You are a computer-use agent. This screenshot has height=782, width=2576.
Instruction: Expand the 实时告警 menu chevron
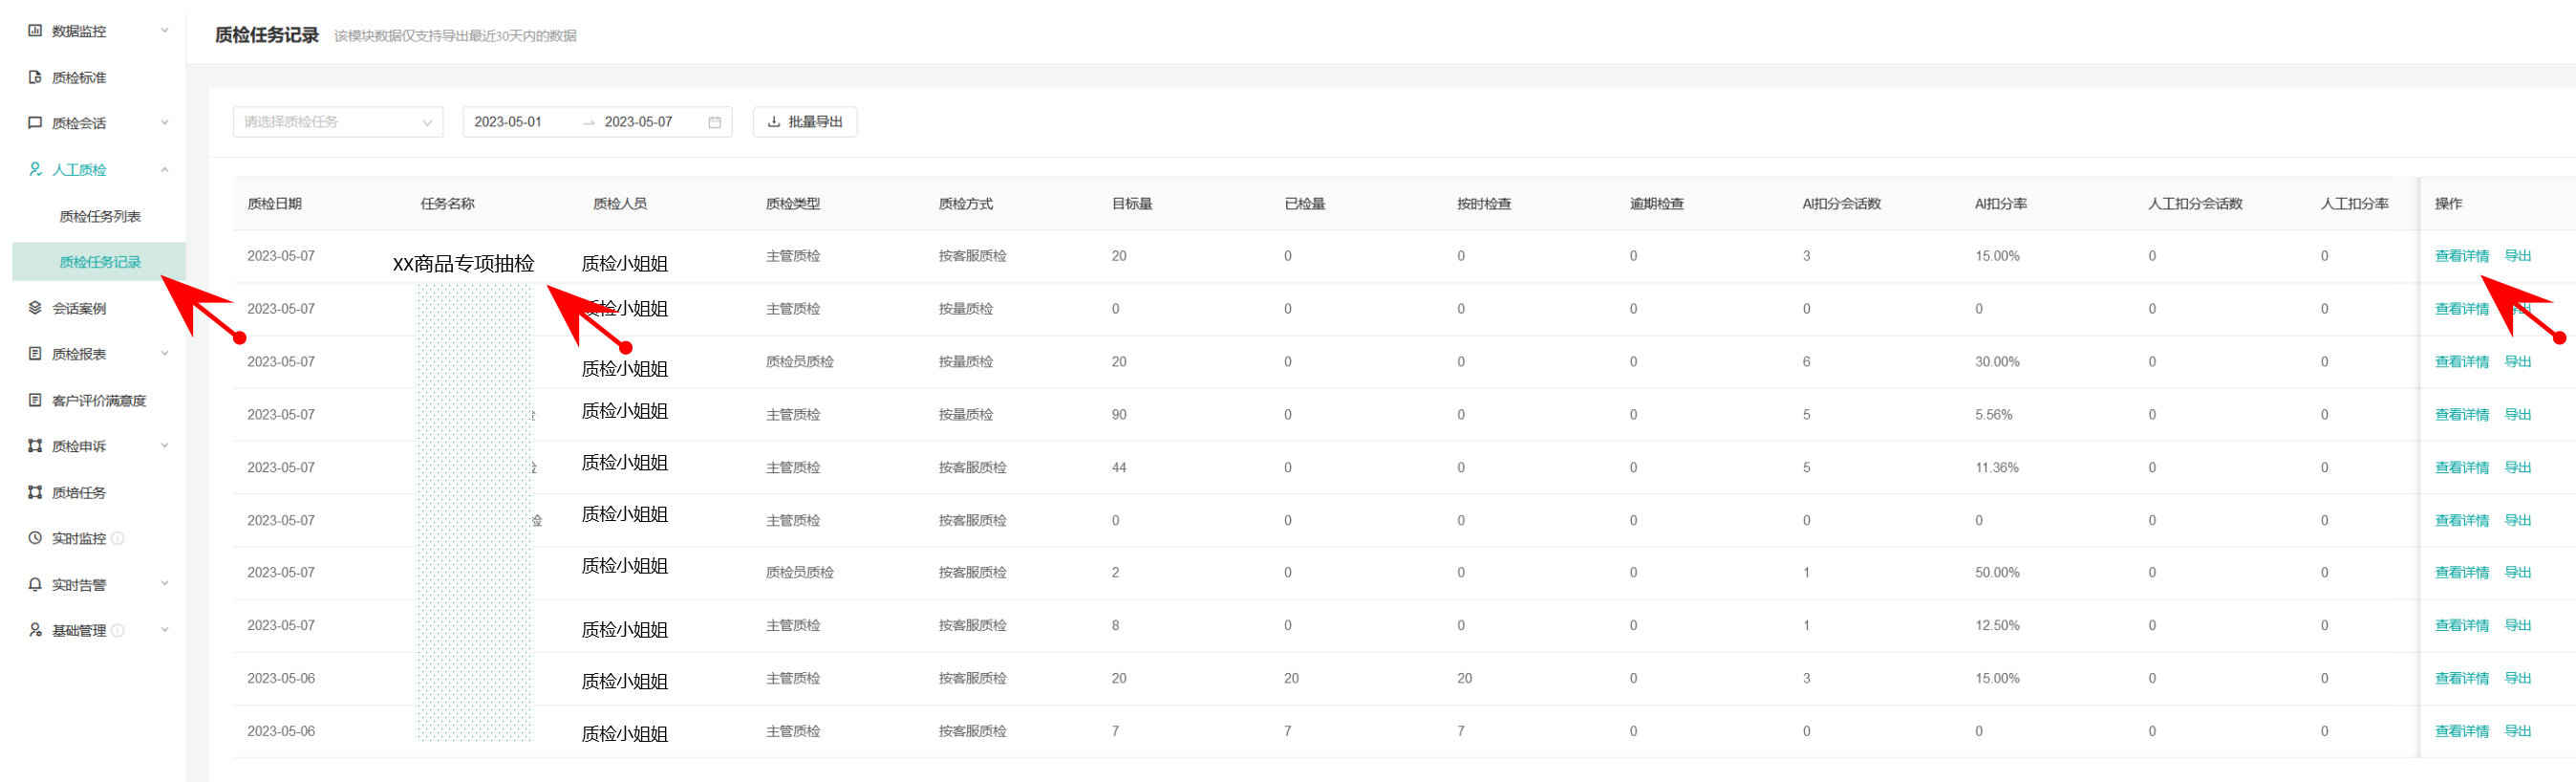coord(165,584)
